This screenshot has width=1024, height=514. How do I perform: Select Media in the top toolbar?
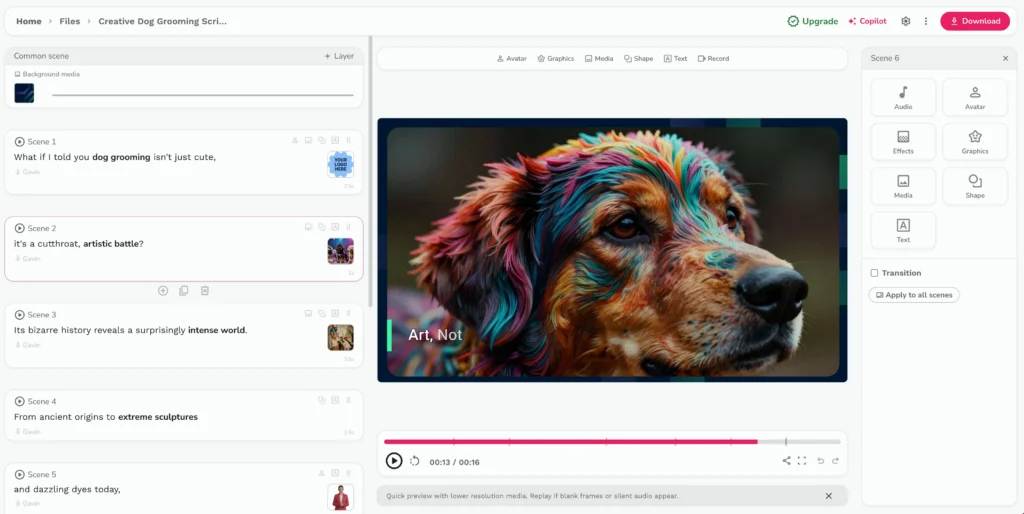(x=599, y=58)
